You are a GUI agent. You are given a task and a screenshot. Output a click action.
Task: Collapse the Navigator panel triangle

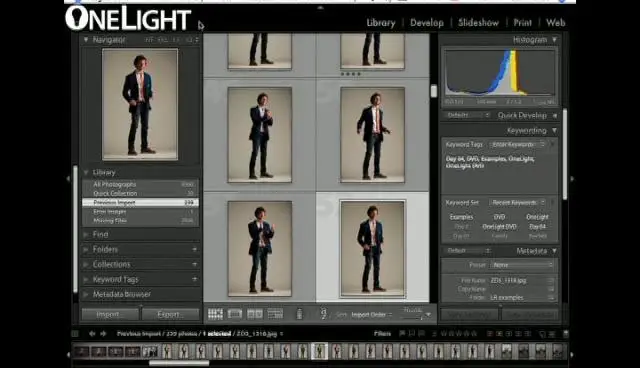point(86,40)
